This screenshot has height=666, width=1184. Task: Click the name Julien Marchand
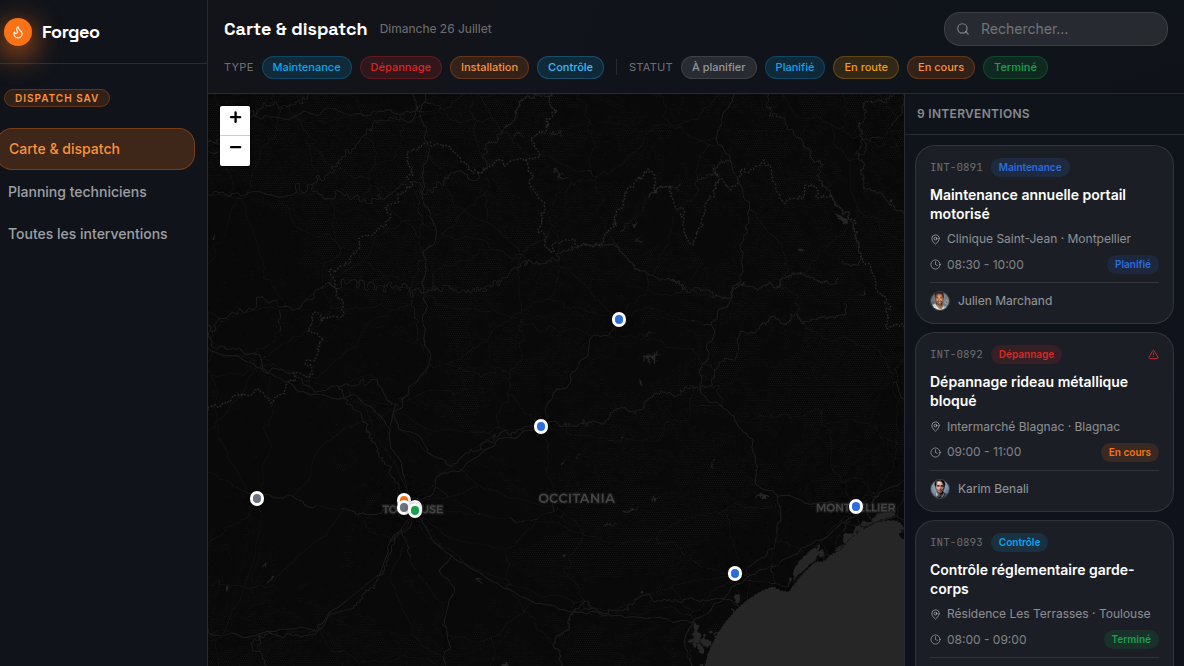1005,301
